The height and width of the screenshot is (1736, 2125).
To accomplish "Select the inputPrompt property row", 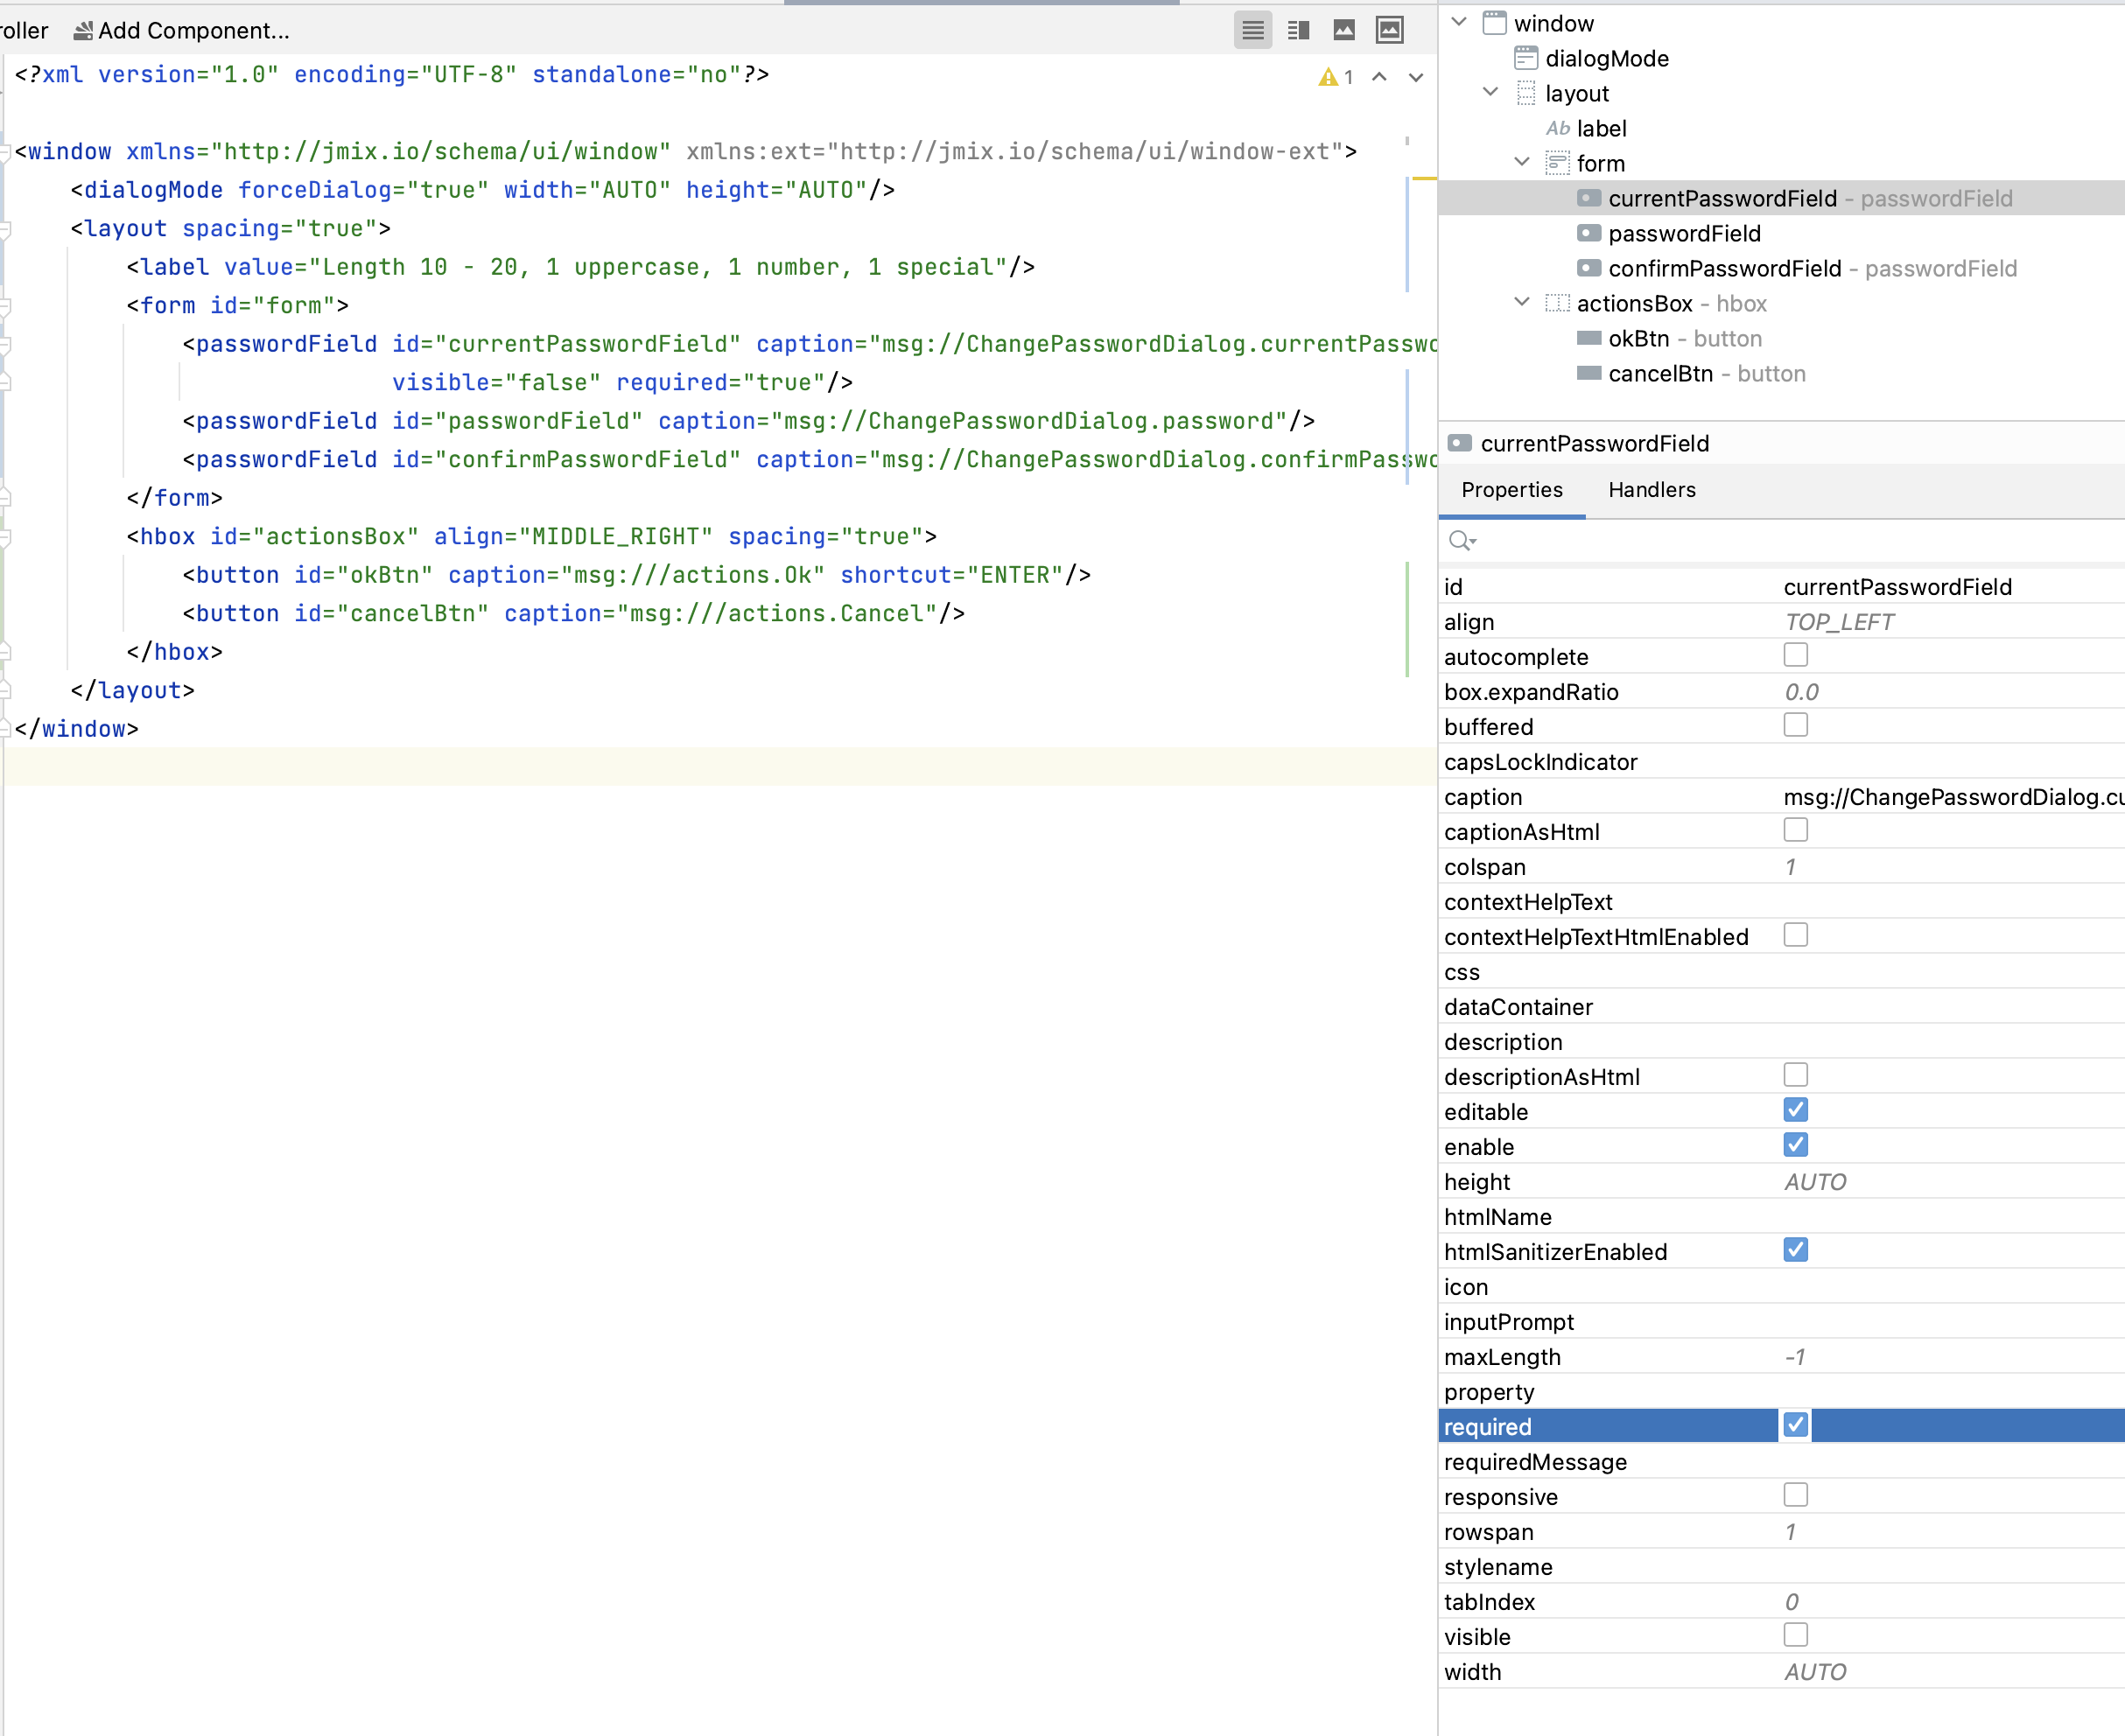I will [x=1781, y=1322].
